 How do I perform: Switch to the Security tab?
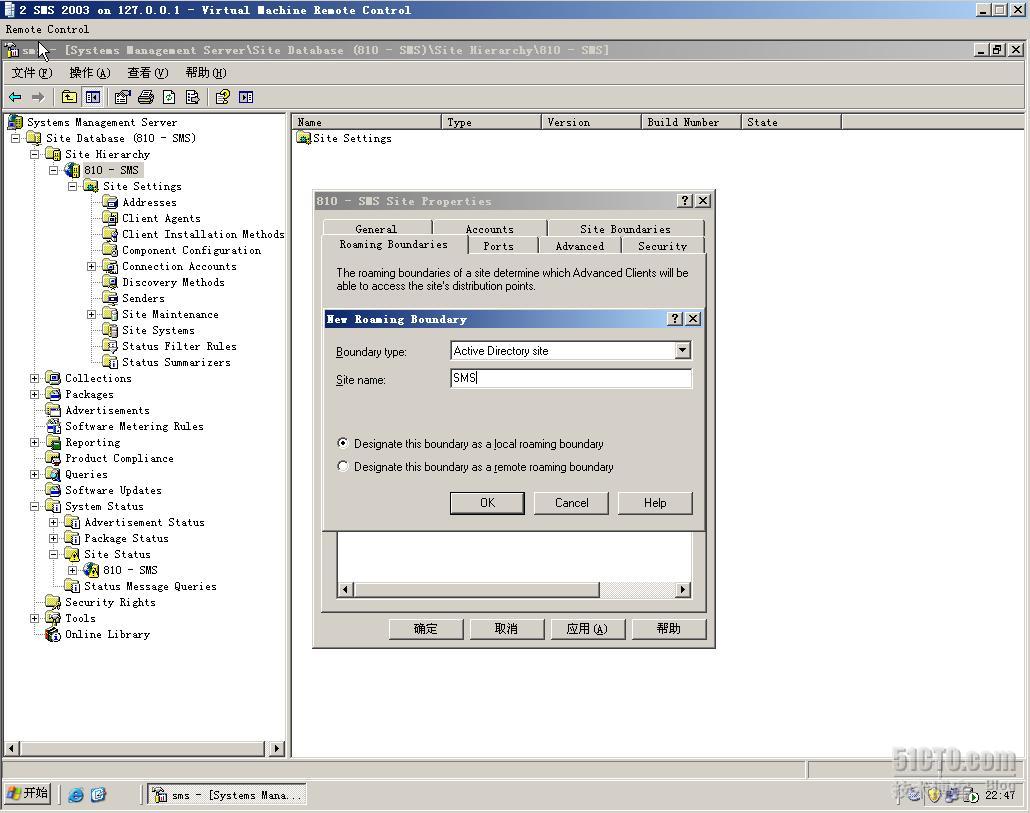[662, 246]
